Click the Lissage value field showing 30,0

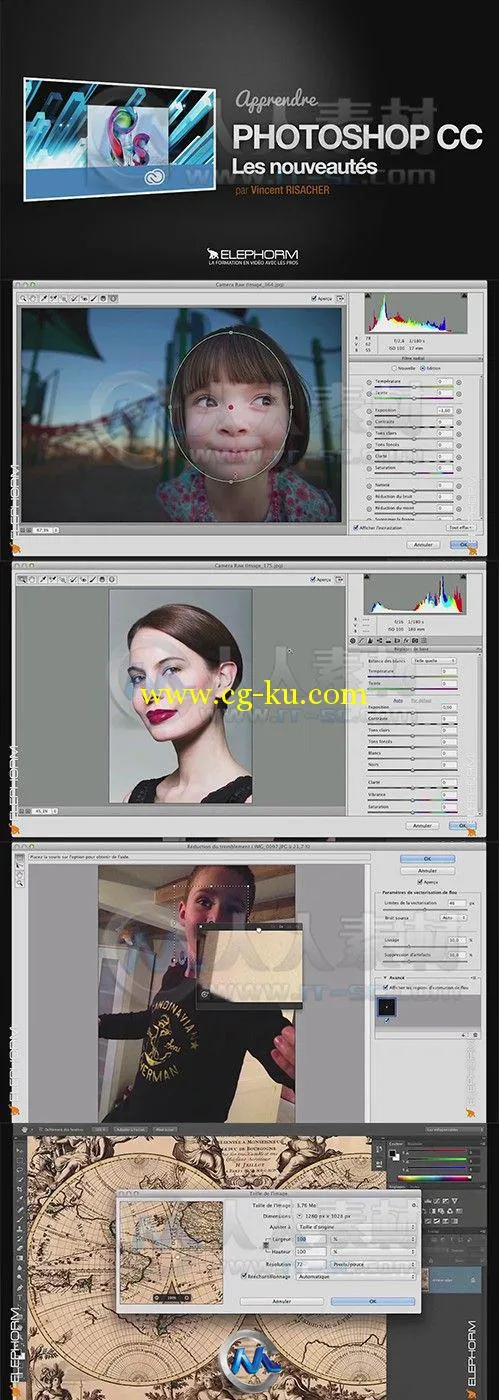click(456, 940)
